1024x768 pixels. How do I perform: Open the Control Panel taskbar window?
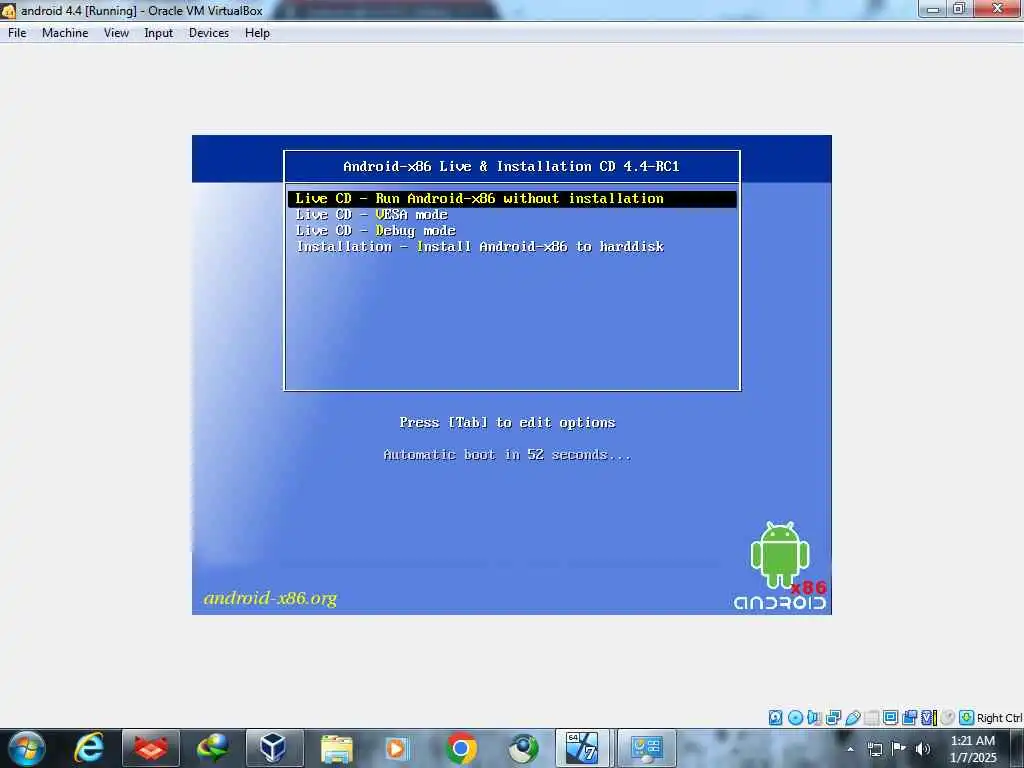pyautogui.click(x=647, y=748)
